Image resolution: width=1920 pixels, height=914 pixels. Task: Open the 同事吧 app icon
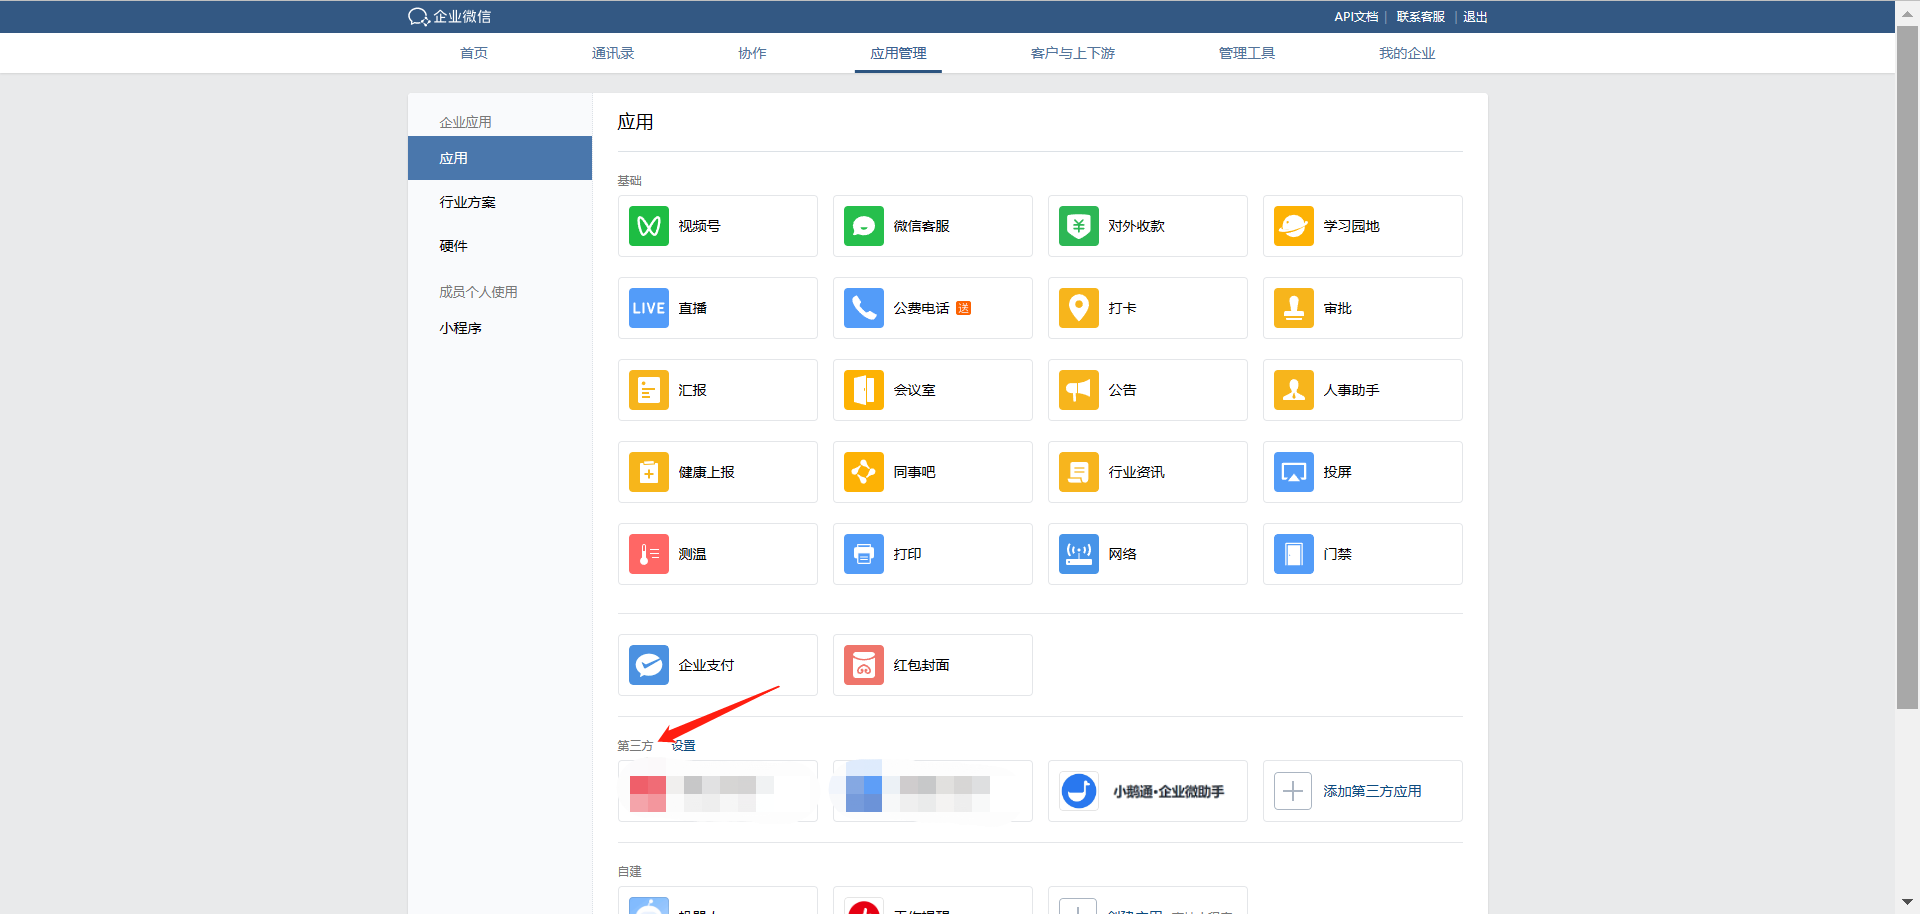864,472
